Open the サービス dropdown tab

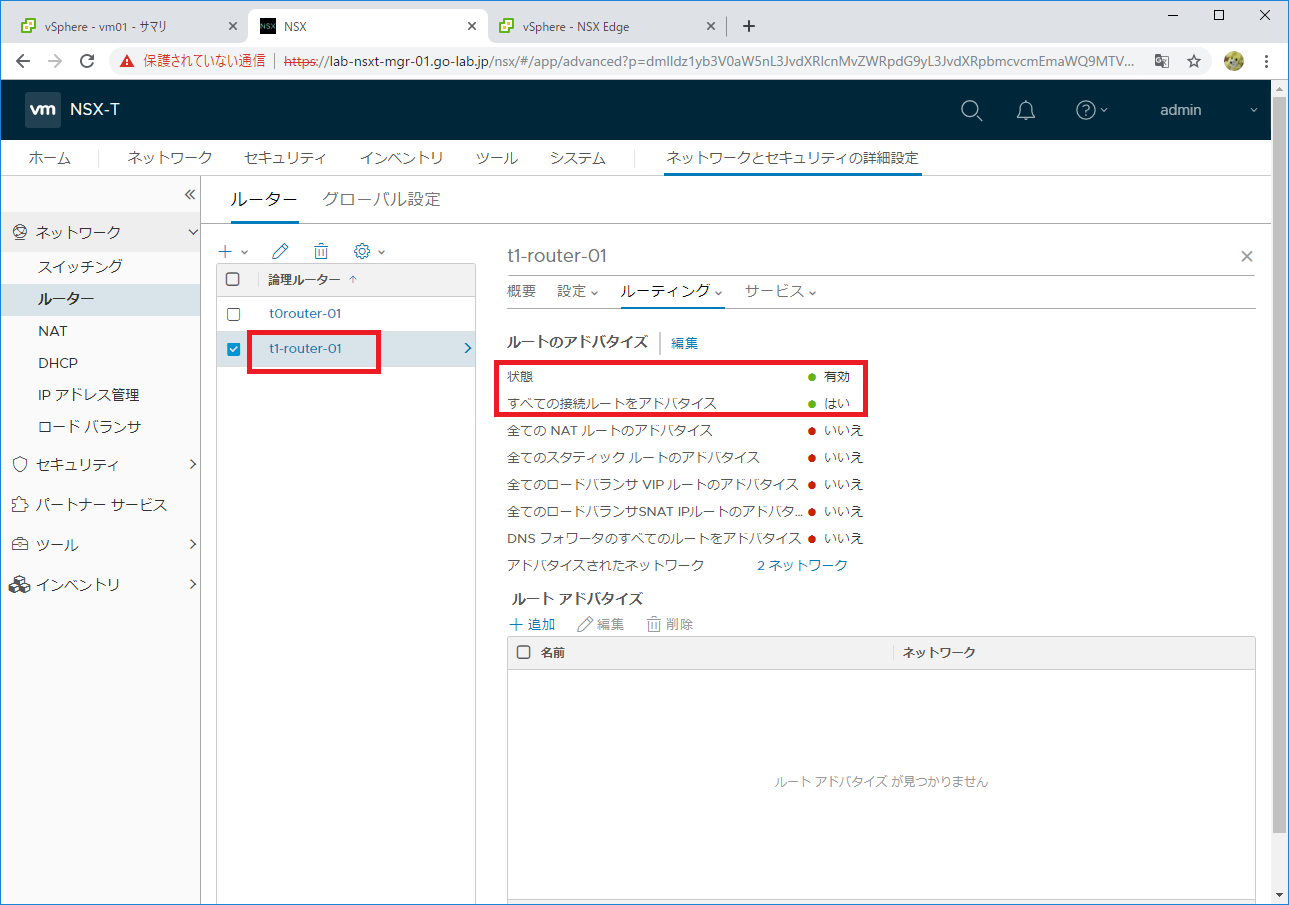pyautogui.click(x=780, y=291)
